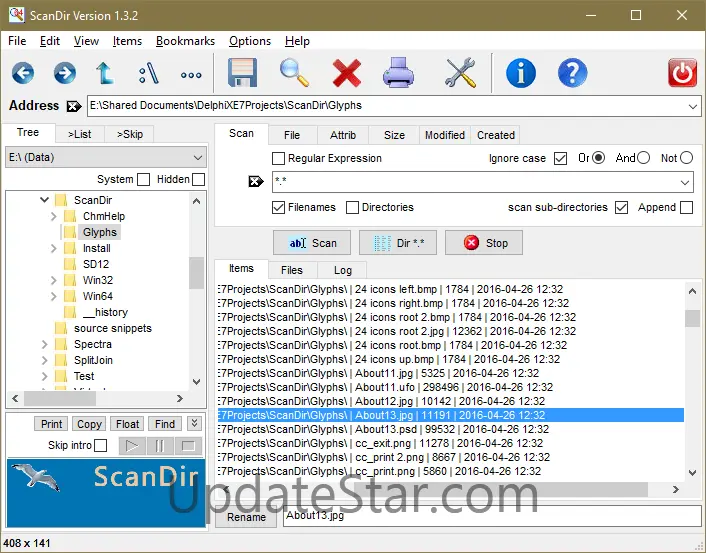Collapse the ScanDir tree node

[x=44, y=199]
